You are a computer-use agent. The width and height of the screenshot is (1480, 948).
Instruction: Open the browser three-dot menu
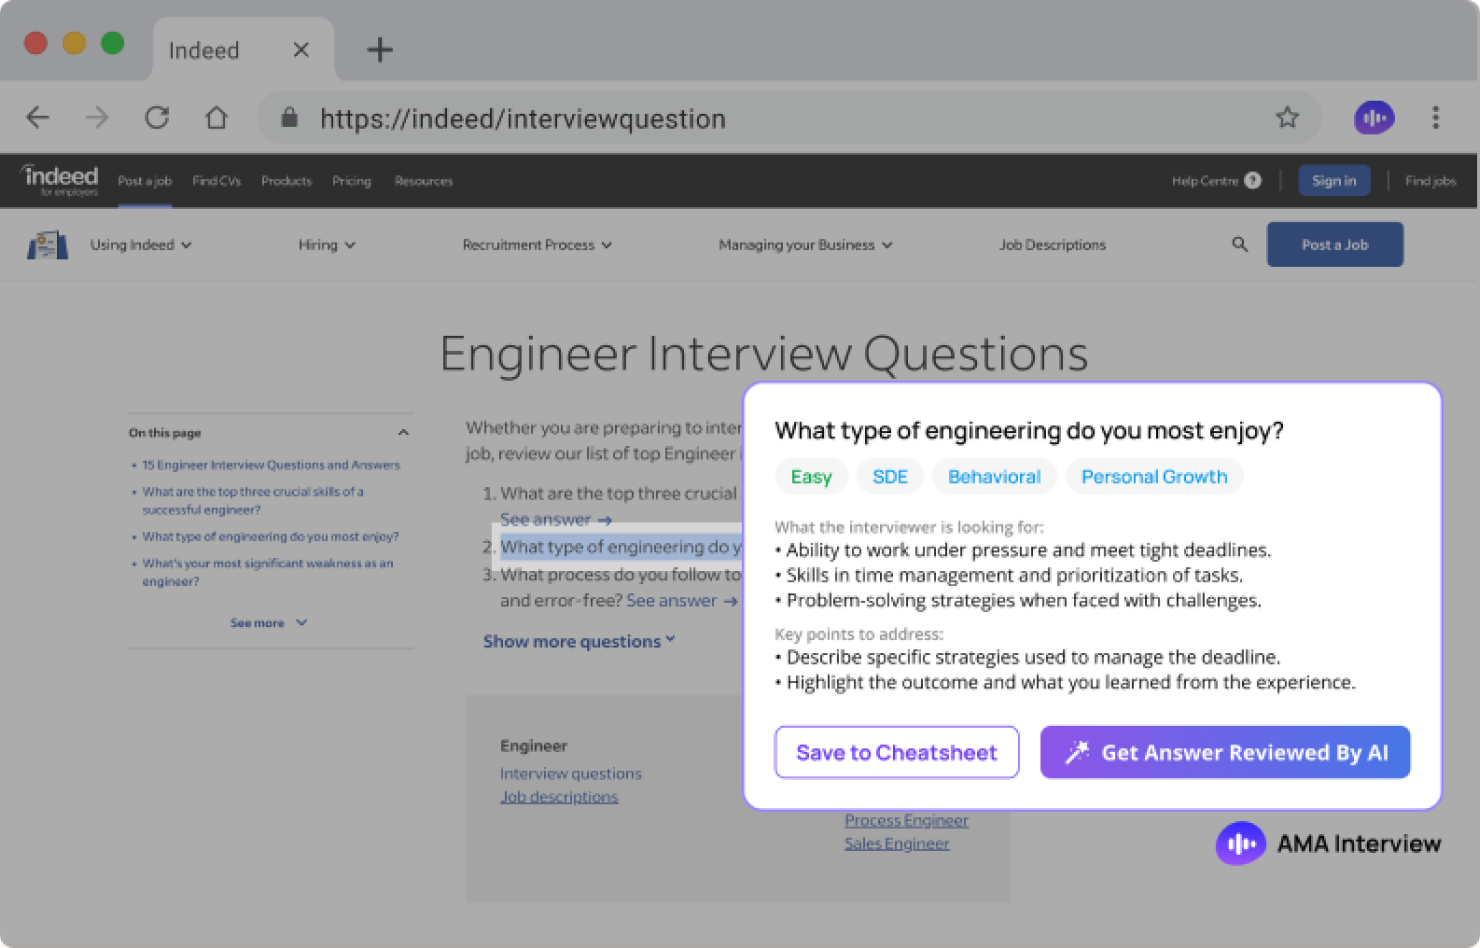click(x=1435, y=118)
